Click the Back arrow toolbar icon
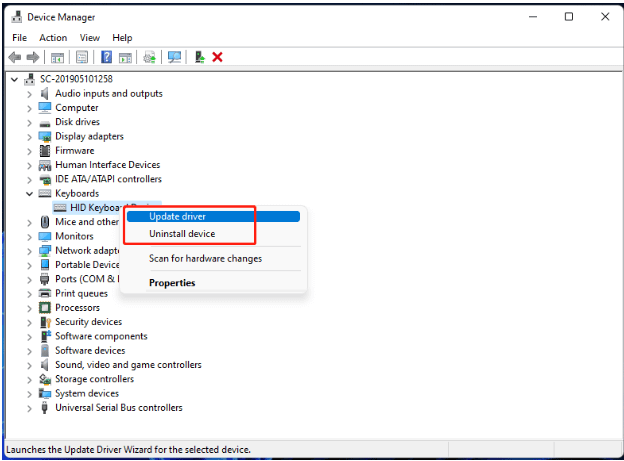This screenshot has width=624, height=461. pyautogui.click(x=15, y=57)
